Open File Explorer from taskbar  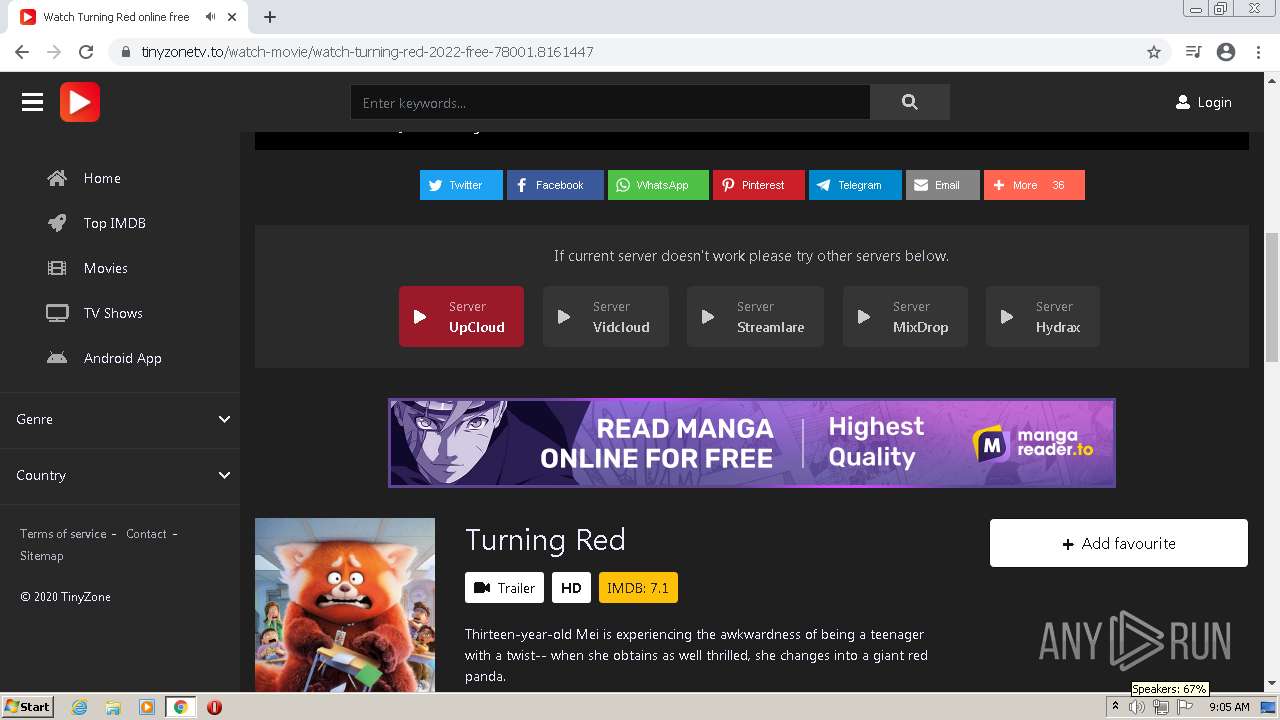tap(113, 707)
